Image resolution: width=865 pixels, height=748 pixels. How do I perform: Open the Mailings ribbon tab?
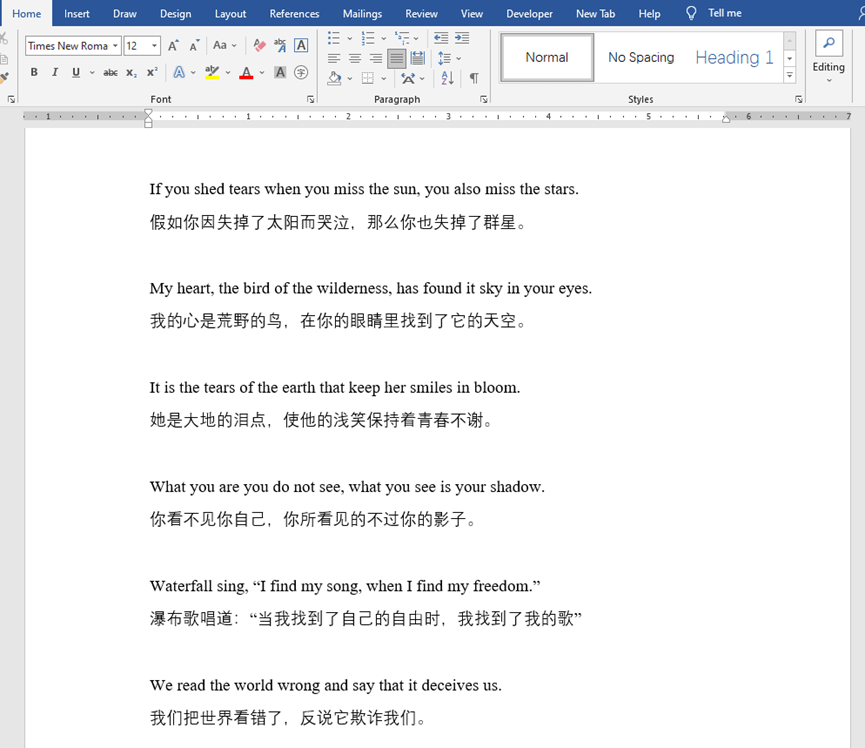[x=362, y=13]
